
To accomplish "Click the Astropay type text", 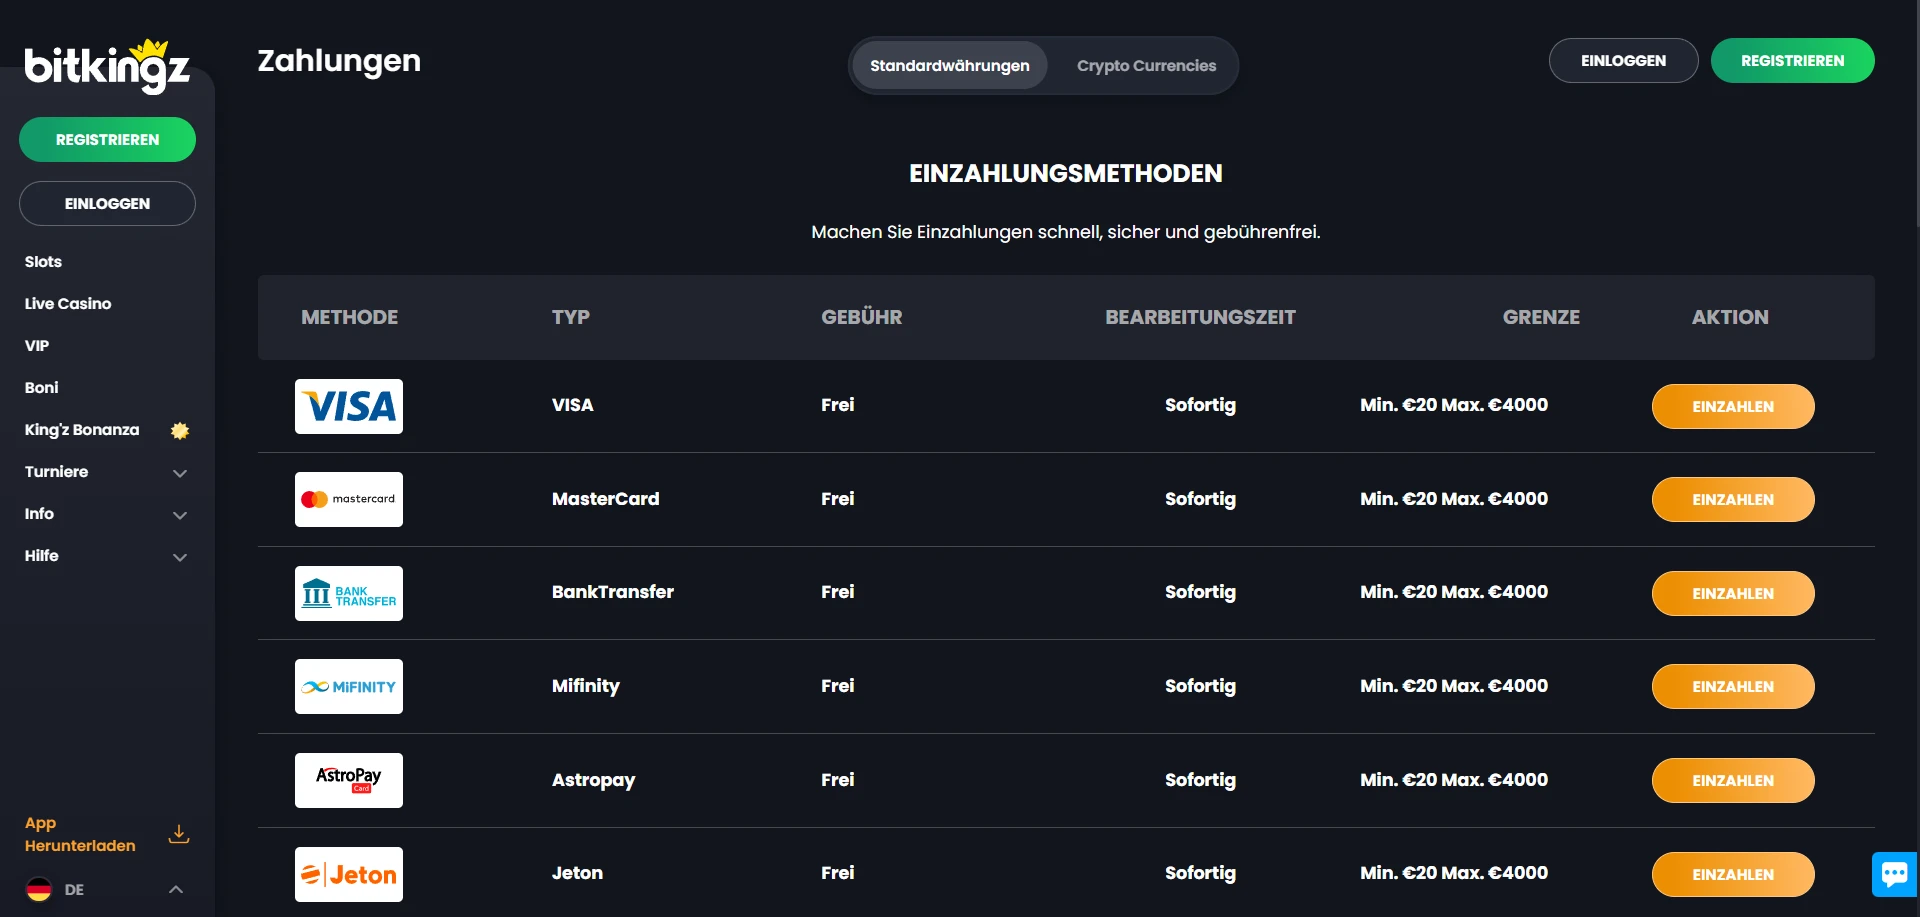I will click(x=593, y=780).
